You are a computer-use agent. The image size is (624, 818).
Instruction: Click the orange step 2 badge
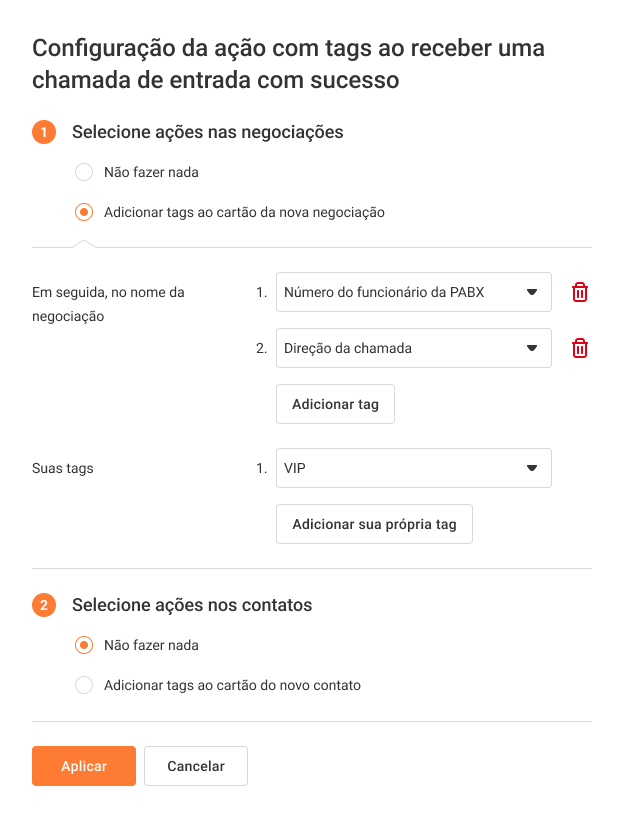click(x=44, y=605)
